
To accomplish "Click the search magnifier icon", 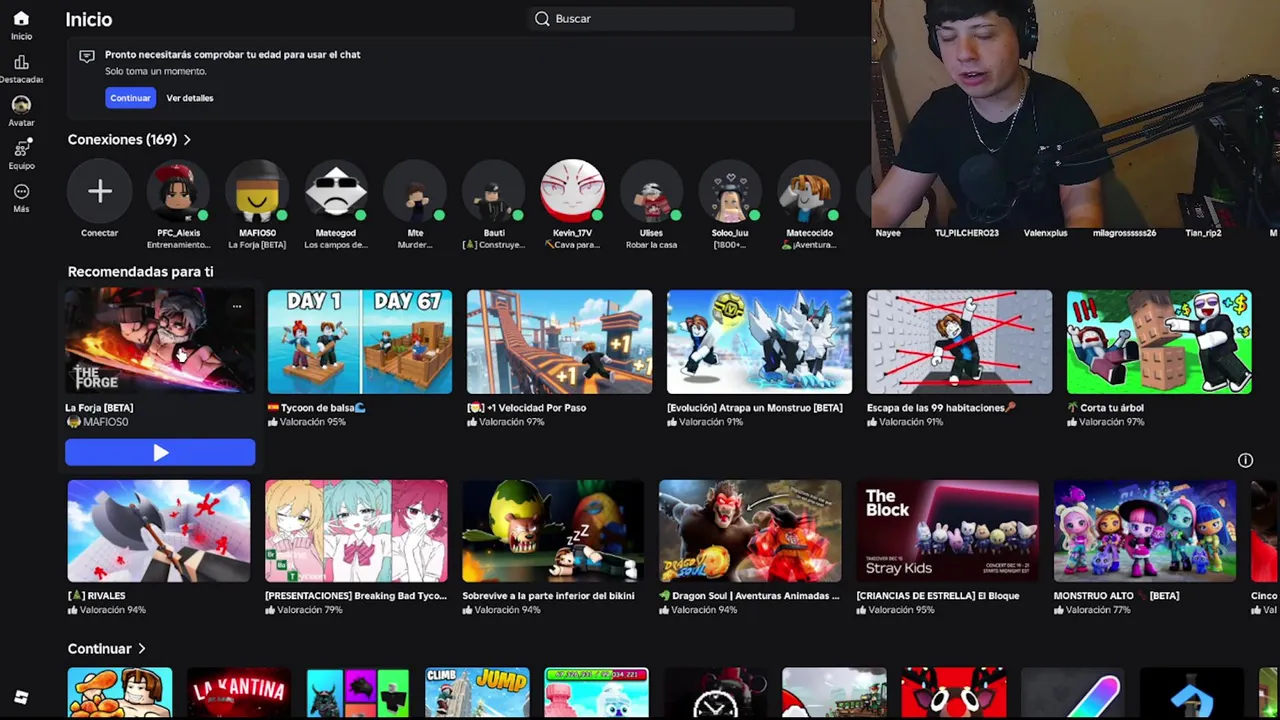I will coord(542,19).
